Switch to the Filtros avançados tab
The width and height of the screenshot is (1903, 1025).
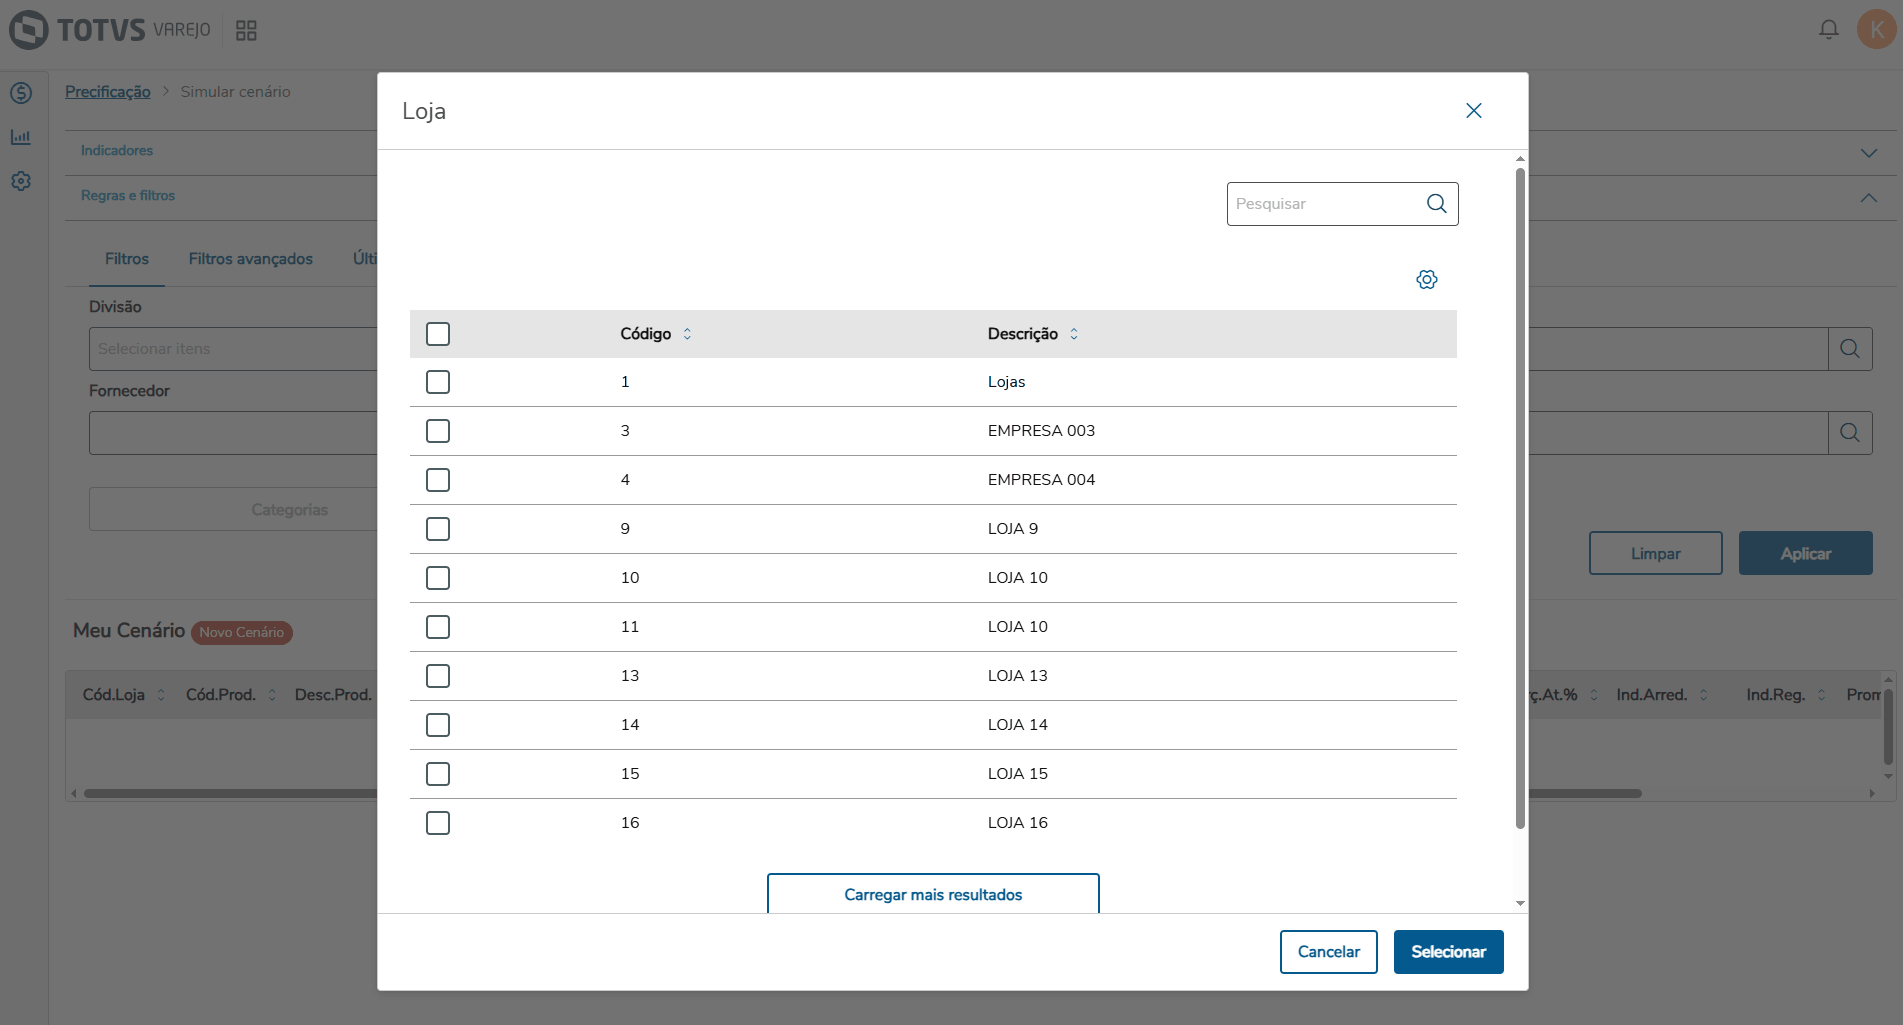pos(250,259)
